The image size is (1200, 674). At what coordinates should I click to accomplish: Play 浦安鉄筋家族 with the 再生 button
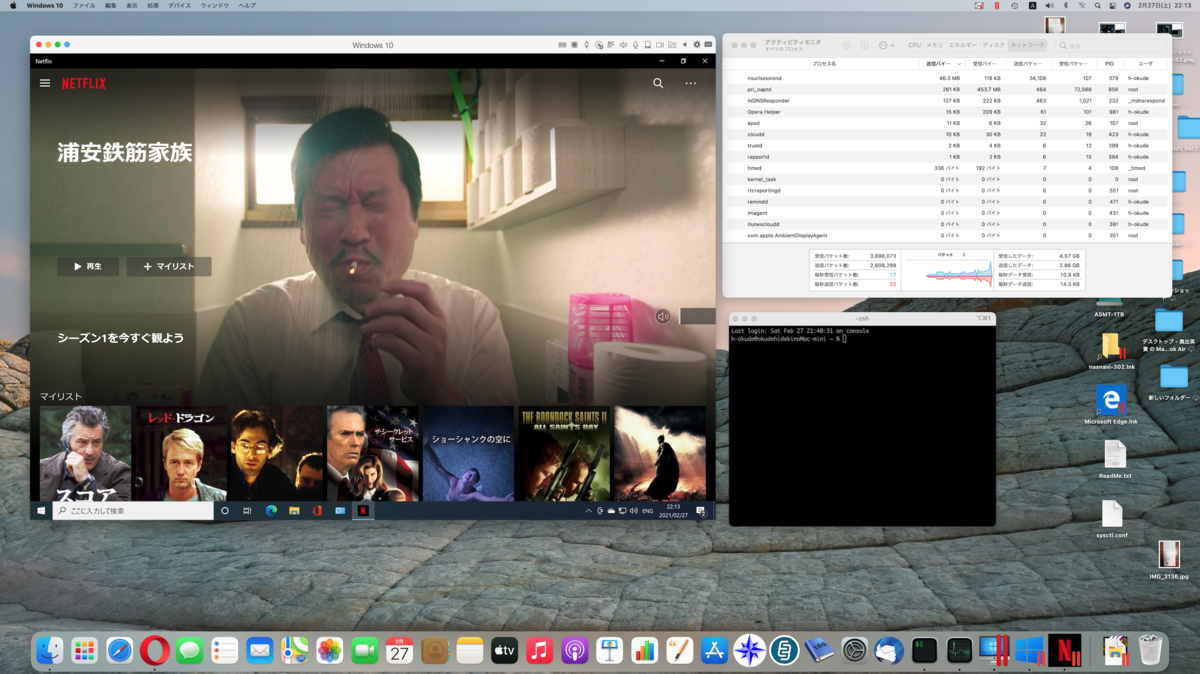coord(88,266)
